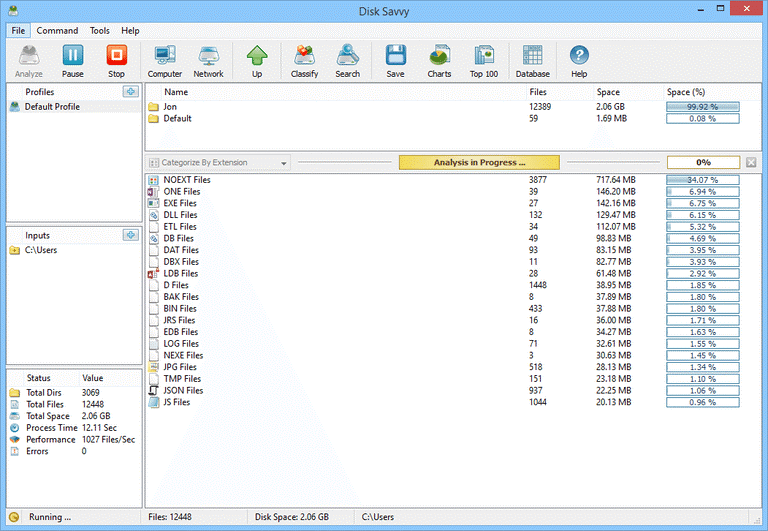Open the File menu
768x531 pixels.
18,30
